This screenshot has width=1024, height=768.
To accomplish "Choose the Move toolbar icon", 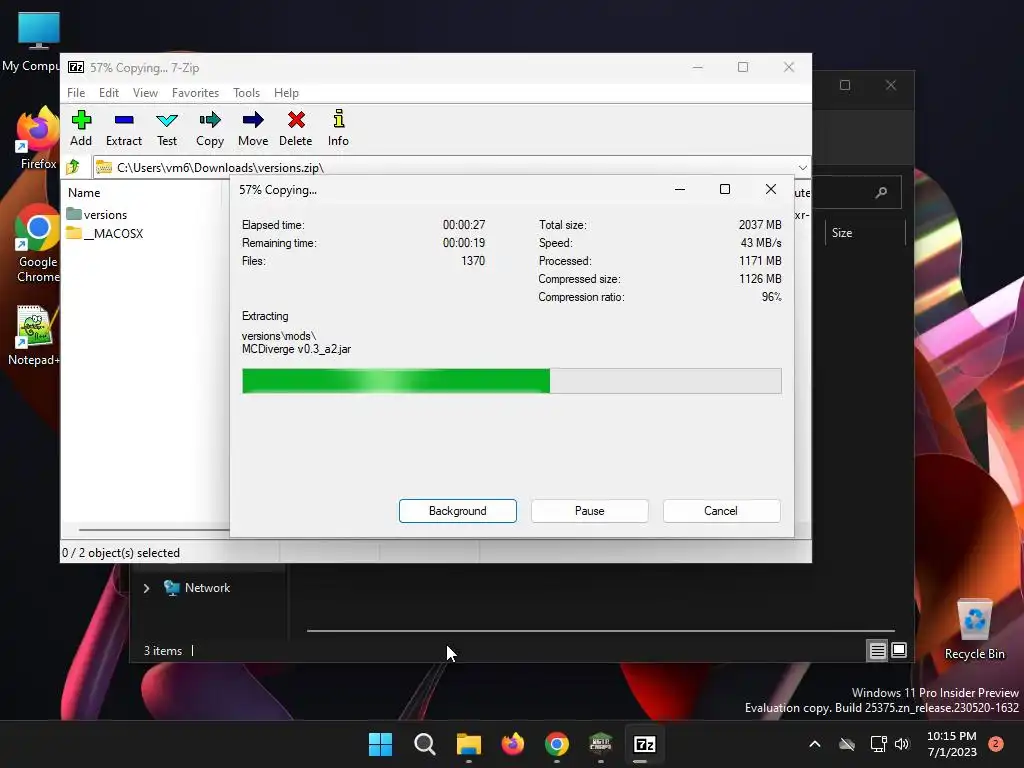I will (x=253, y=128).
